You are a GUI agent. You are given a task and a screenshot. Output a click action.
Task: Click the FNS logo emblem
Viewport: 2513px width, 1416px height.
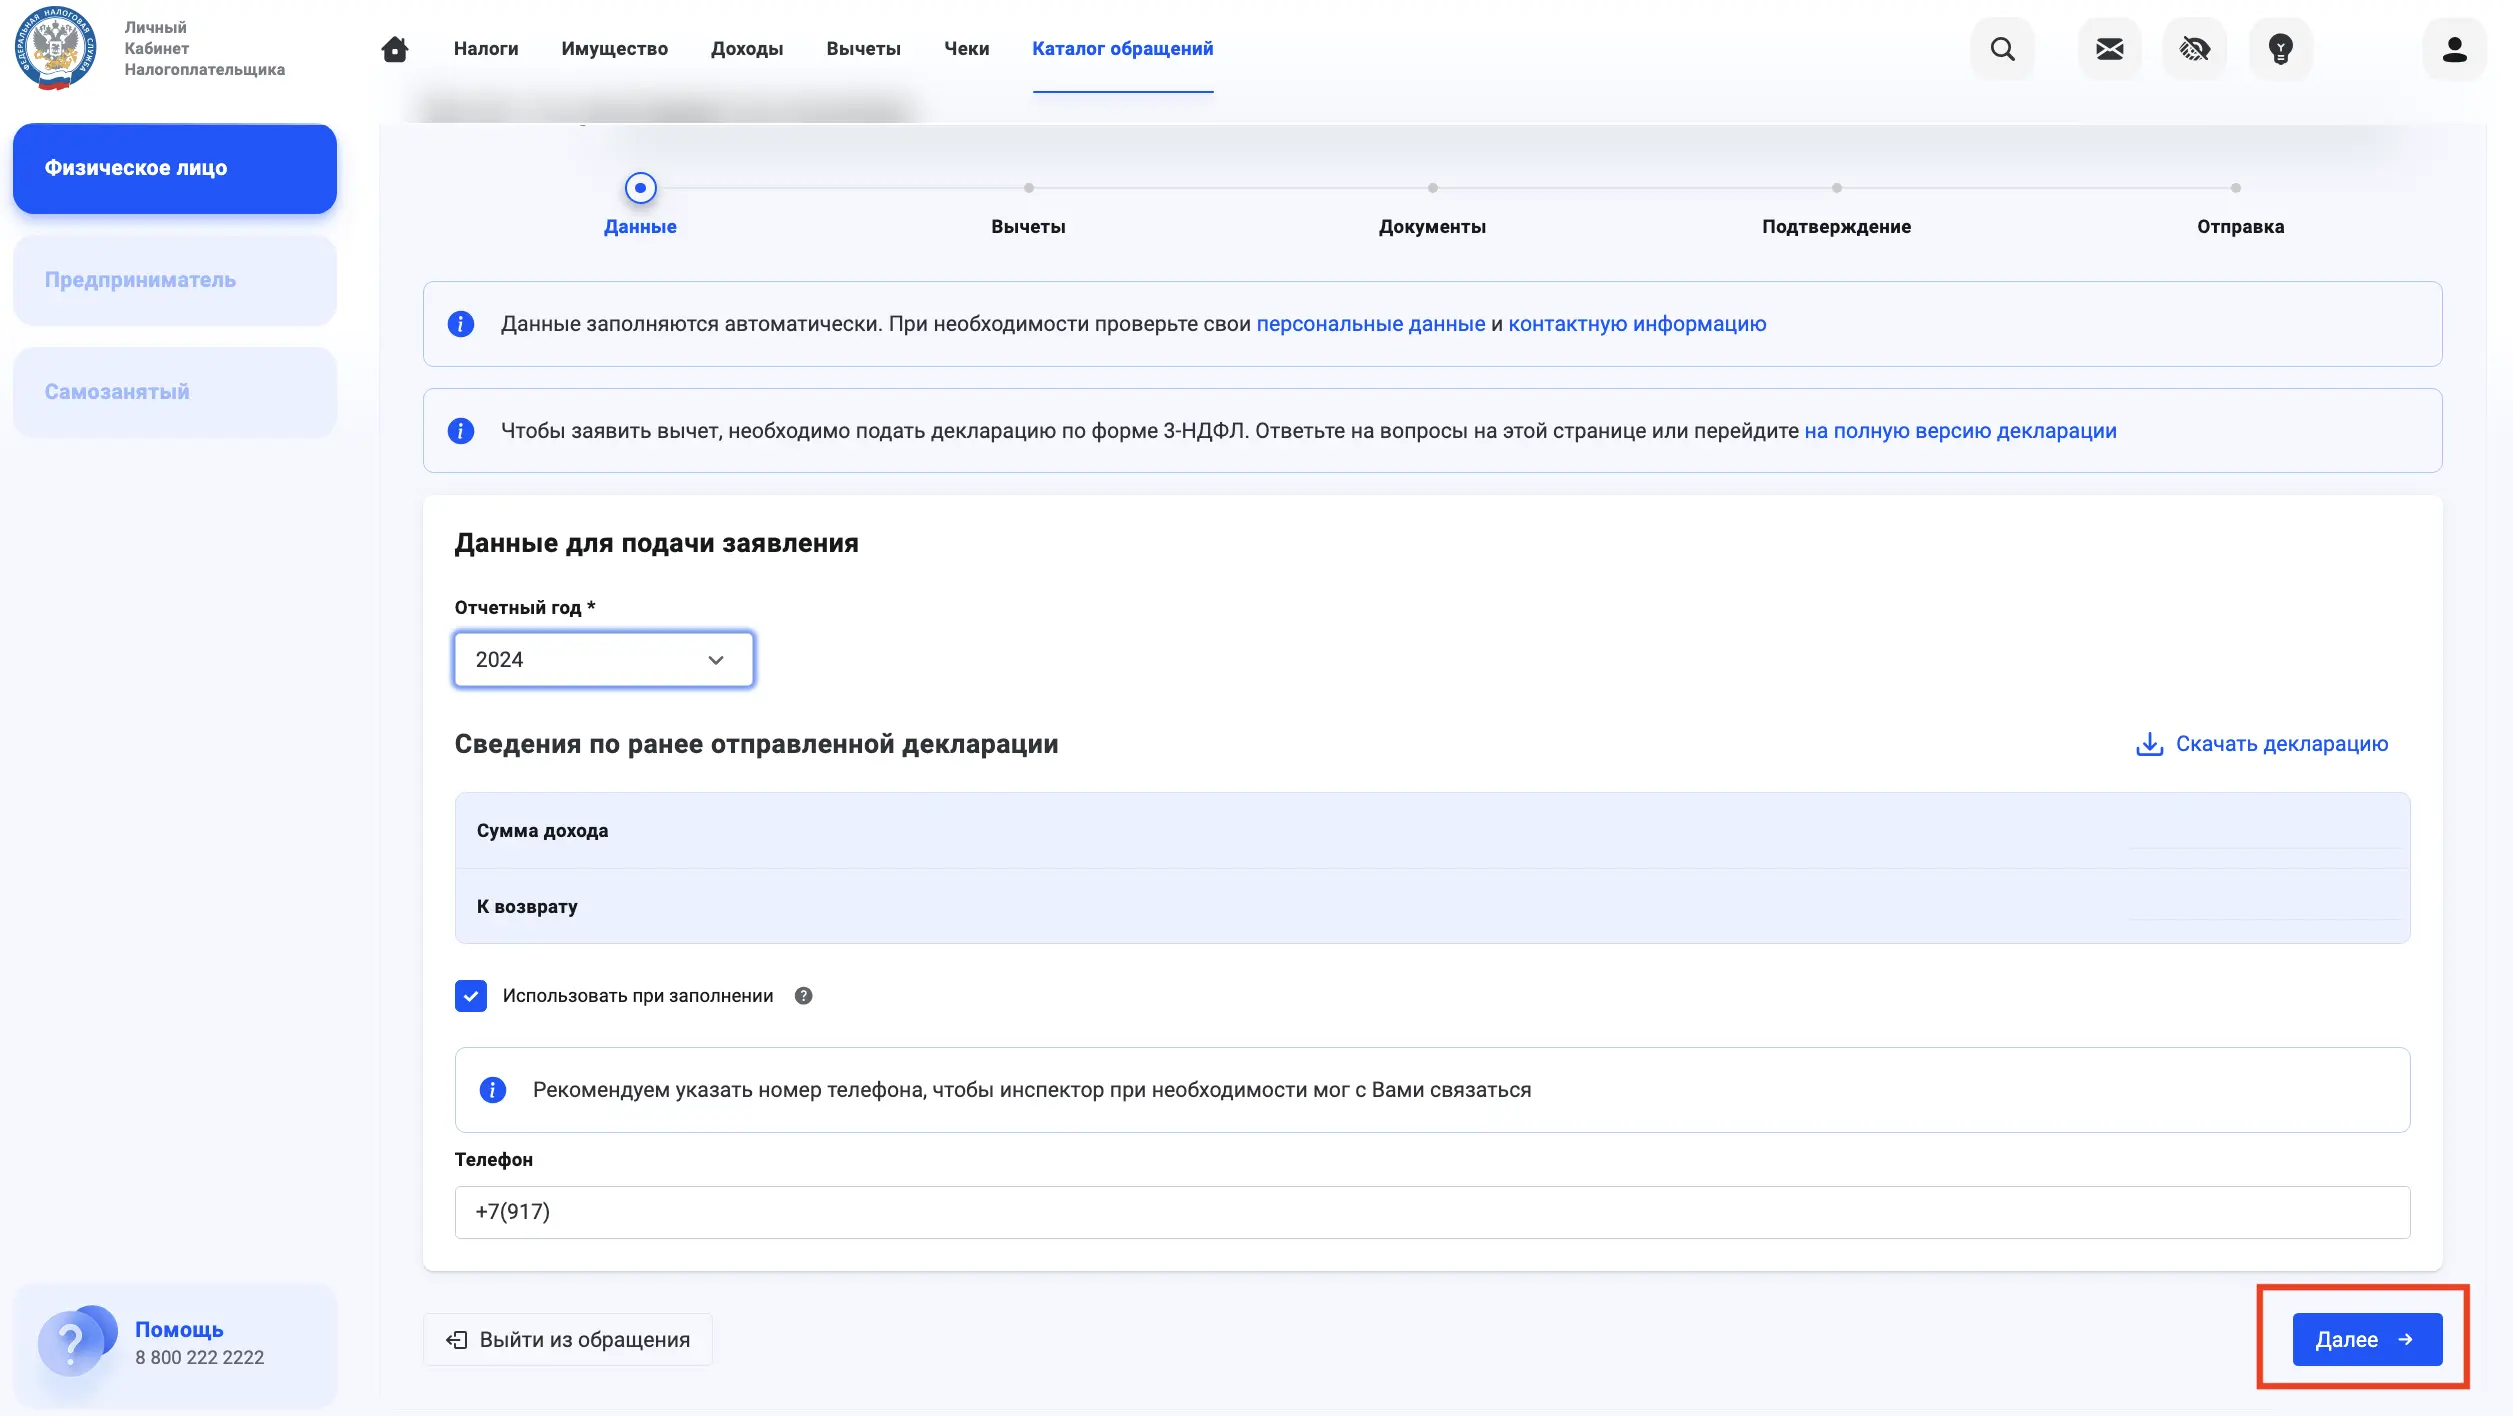click(x=56, y=48)
